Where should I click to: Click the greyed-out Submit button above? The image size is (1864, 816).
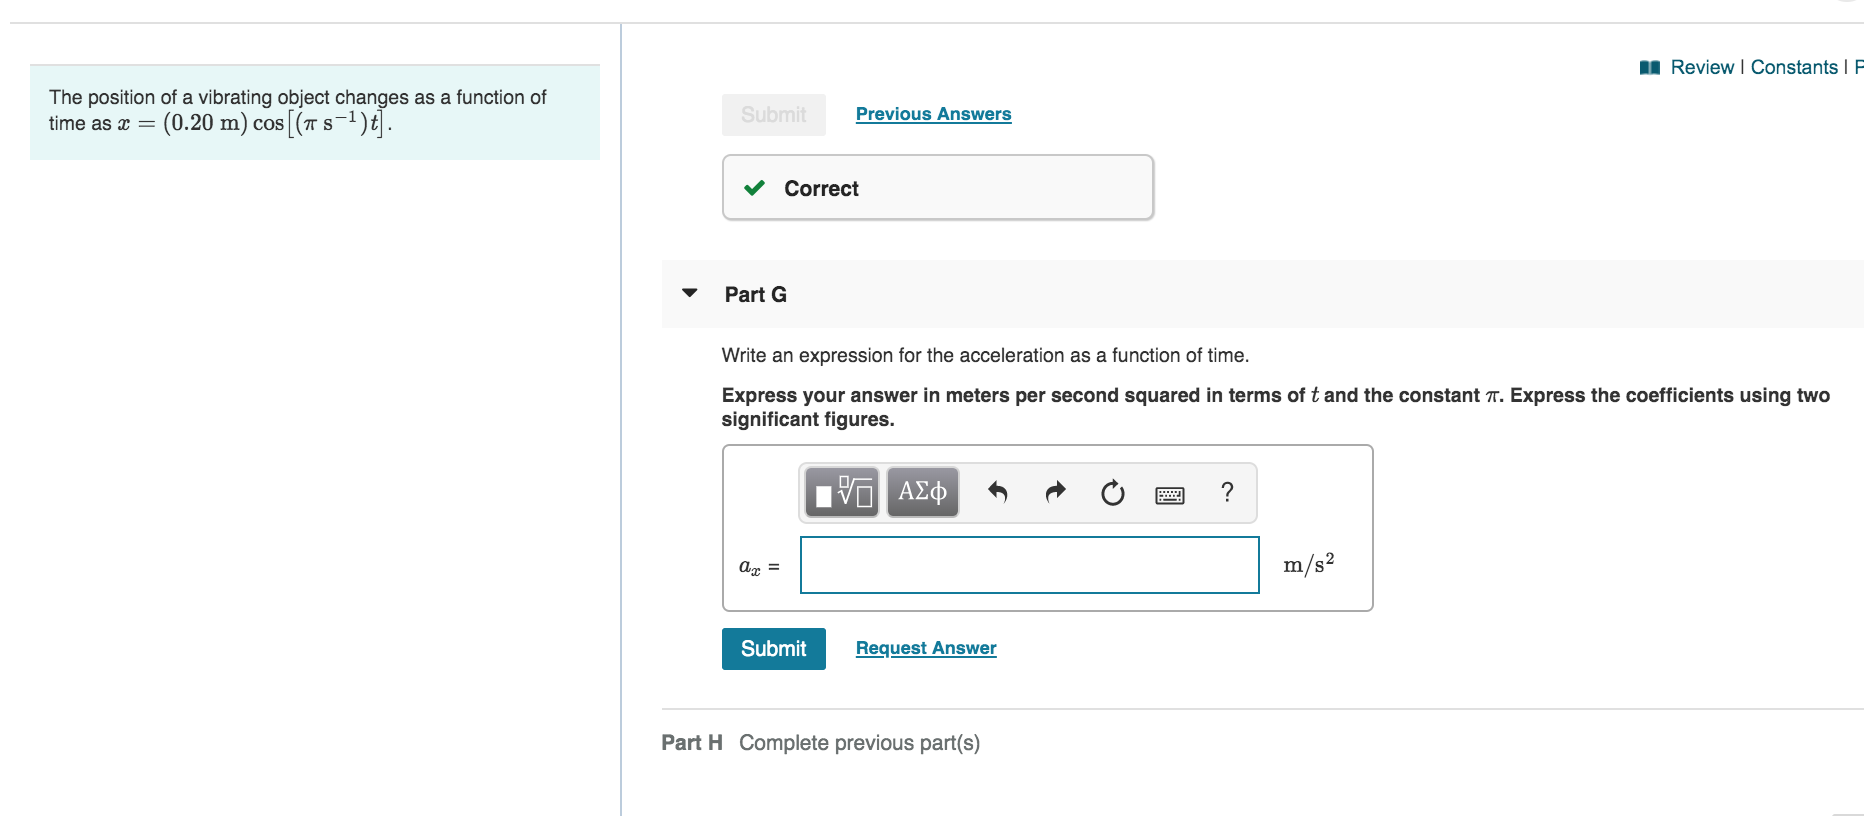pos(773,115)
